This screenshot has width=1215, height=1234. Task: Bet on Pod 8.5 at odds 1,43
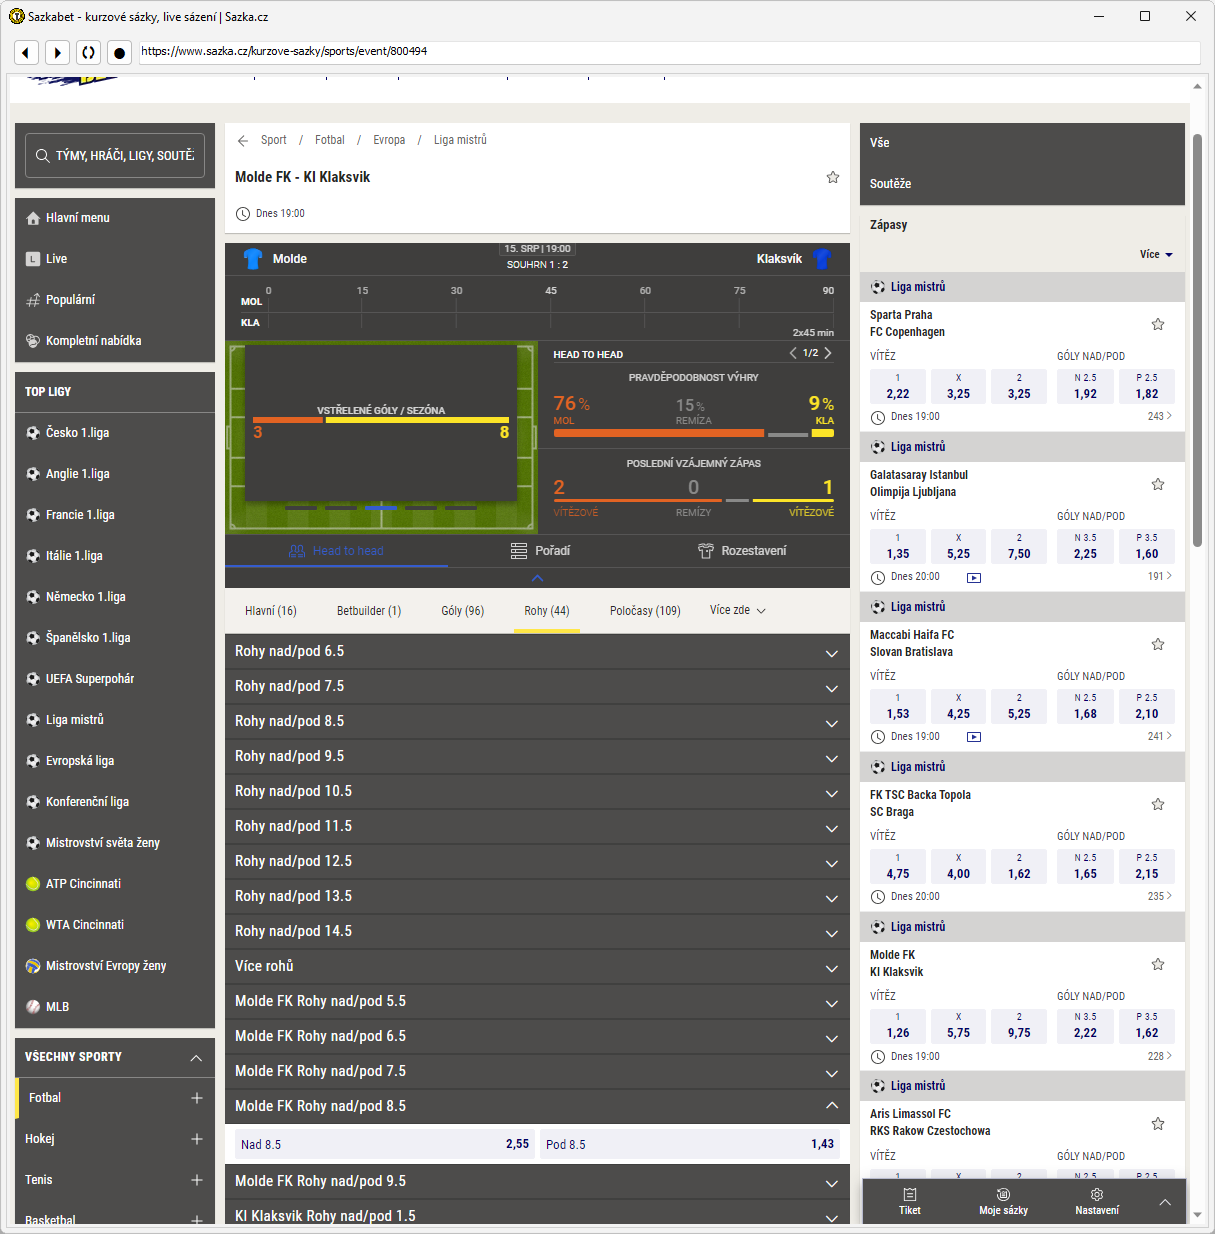tap(690, 1144)
